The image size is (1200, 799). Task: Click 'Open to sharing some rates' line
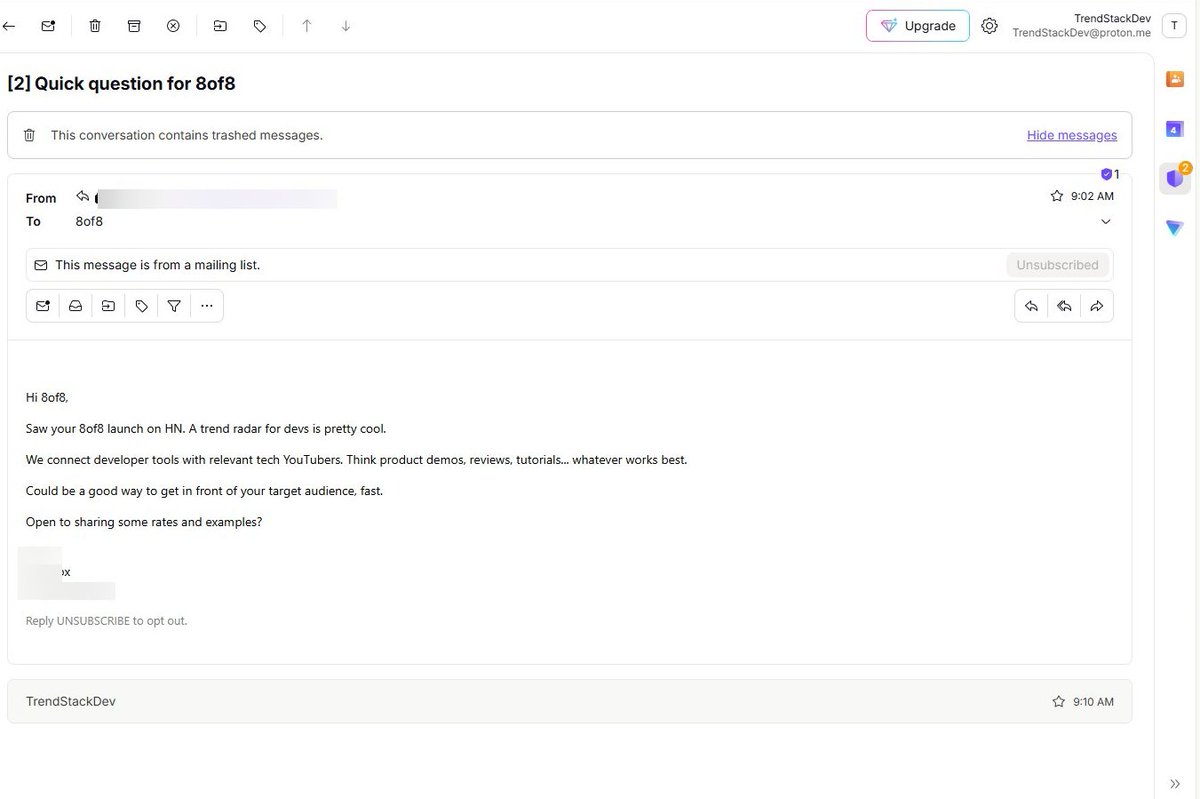tap(144, 522)
